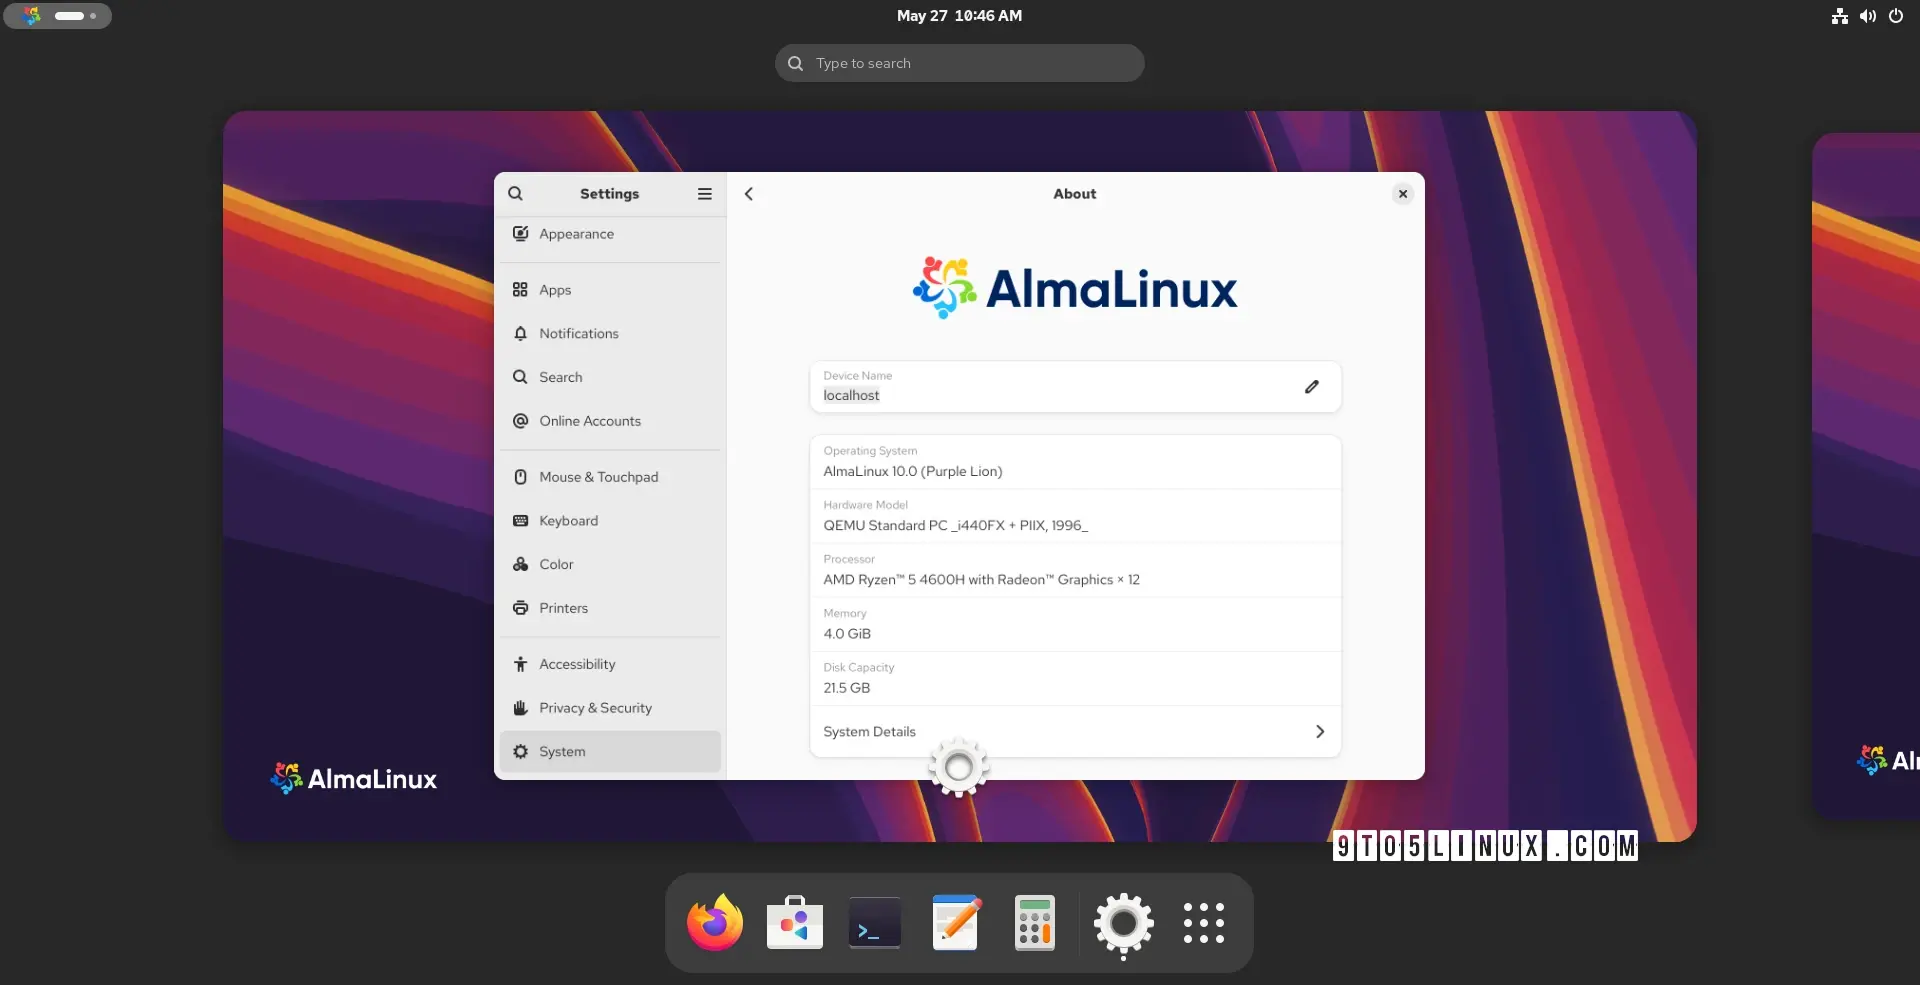Select Search settings panel
The width and height of the screenshot is (1920, 985).
[x=610, y=377]
